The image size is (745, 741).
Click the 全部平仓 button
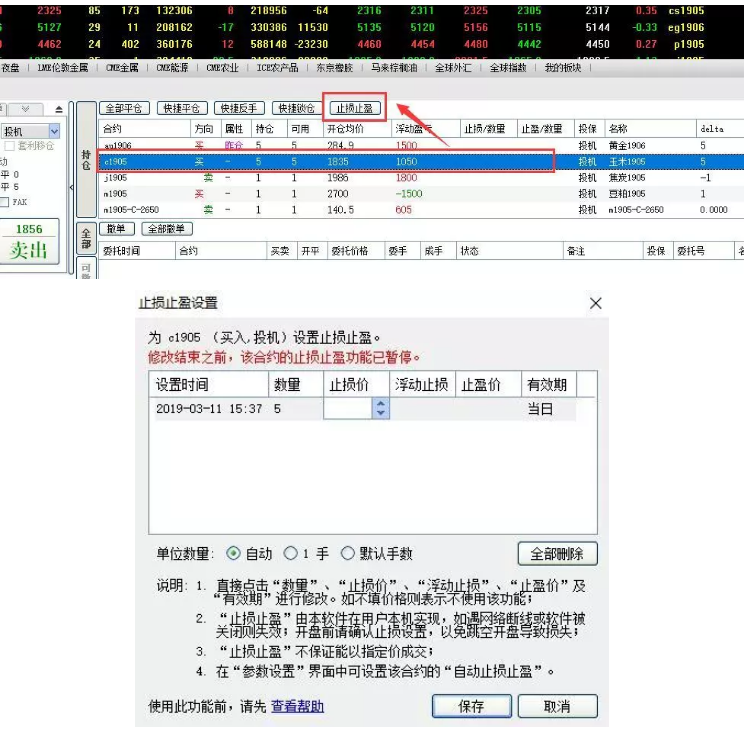tap(124, 108)
